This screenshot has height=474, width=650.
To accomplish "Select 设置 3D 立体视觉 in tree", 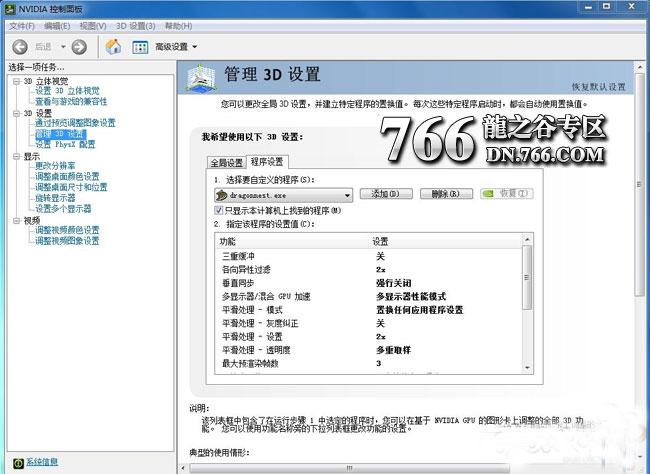I will pos(67,91).
